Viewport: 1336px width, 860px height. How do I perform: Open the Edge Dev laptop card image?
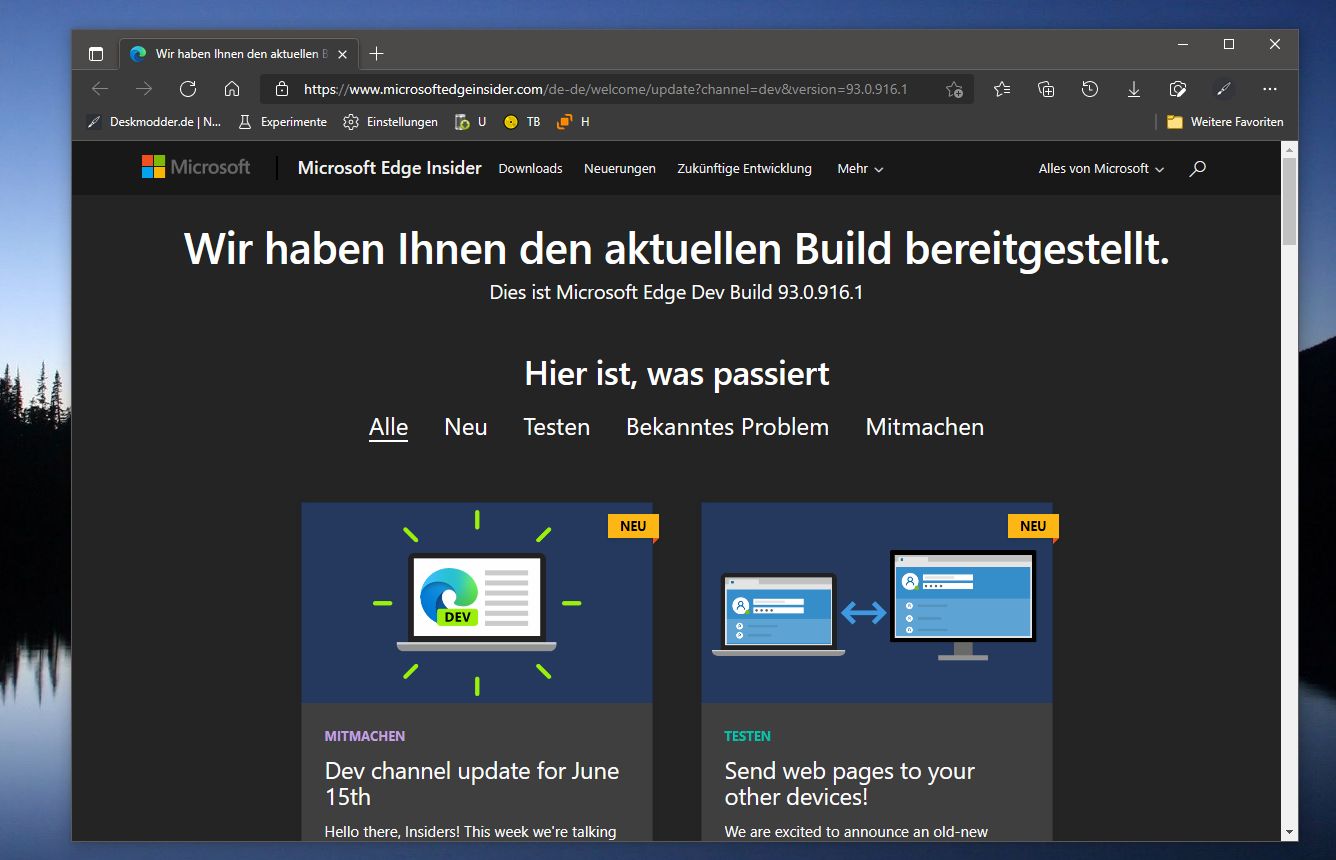click(477, 602)
